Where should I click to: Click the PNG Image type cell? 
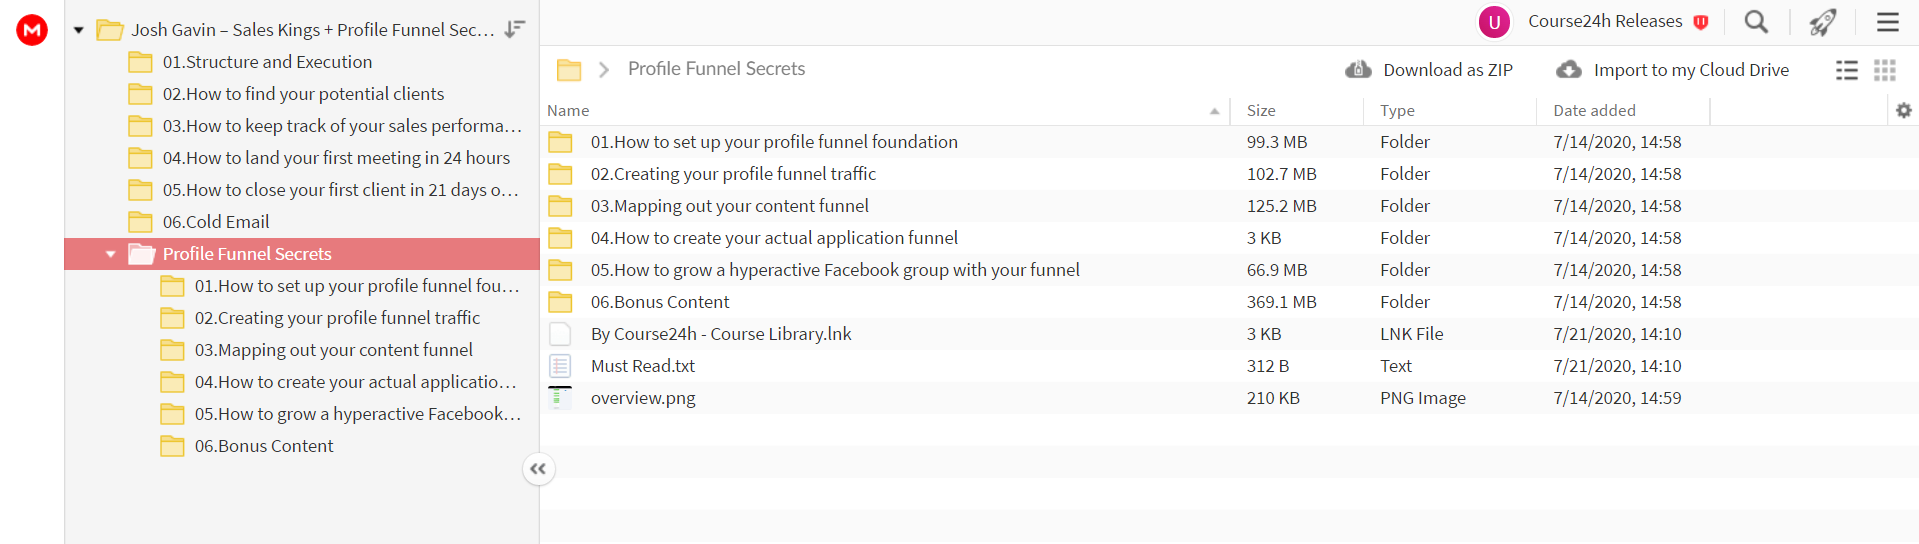point(1422,398)
